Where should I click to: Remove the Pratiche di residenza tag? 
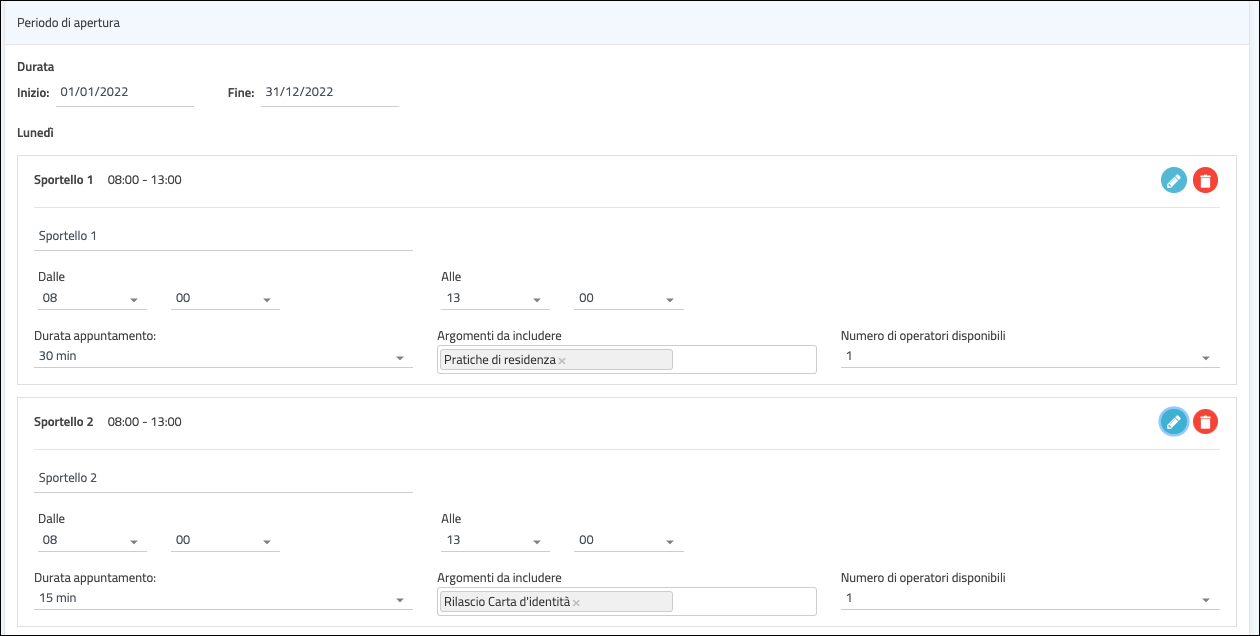click(x=562, y=361)
